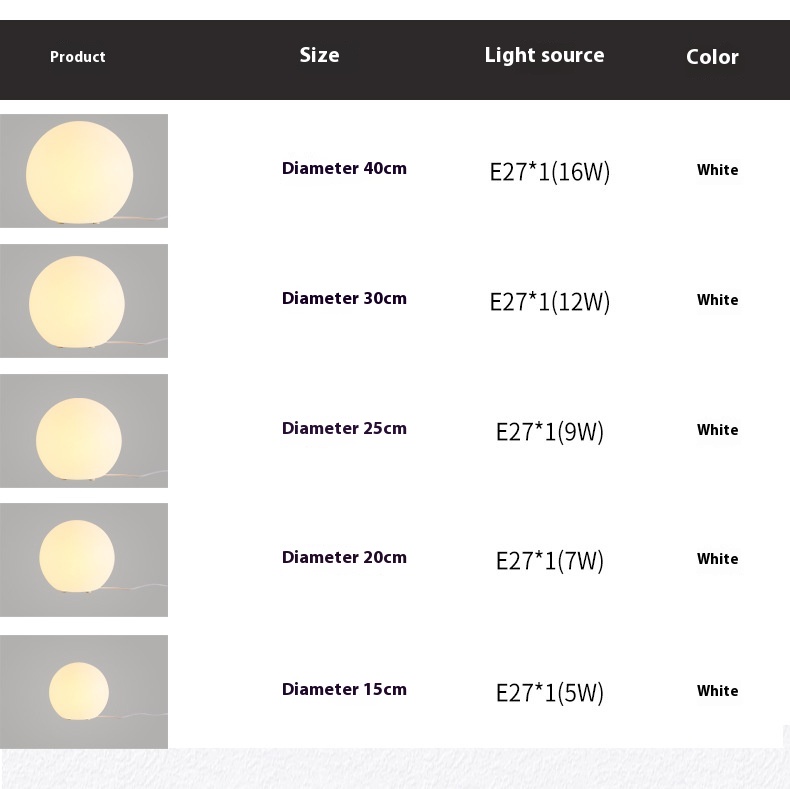Click the 15cm globe lamp thumbnail
This screenshot has width=790, height=789.
coord(83,691)
